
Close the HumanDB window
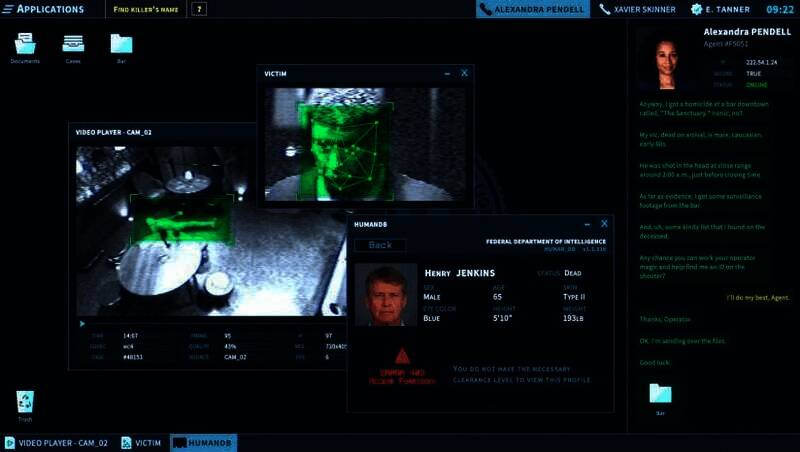pos(603,224)
